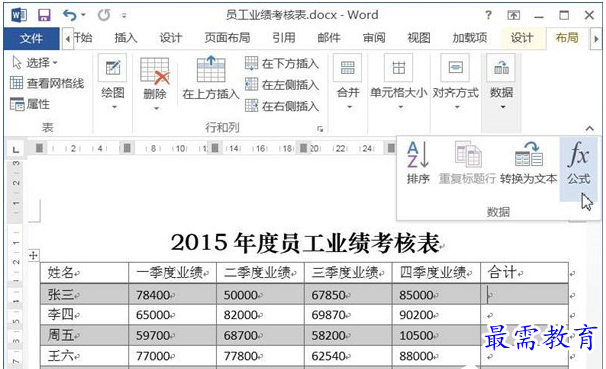This screenshot has width=606, height=369.
Task: Click the 李四 name cell
Action: pyautogui.click(x=84, y=315)
